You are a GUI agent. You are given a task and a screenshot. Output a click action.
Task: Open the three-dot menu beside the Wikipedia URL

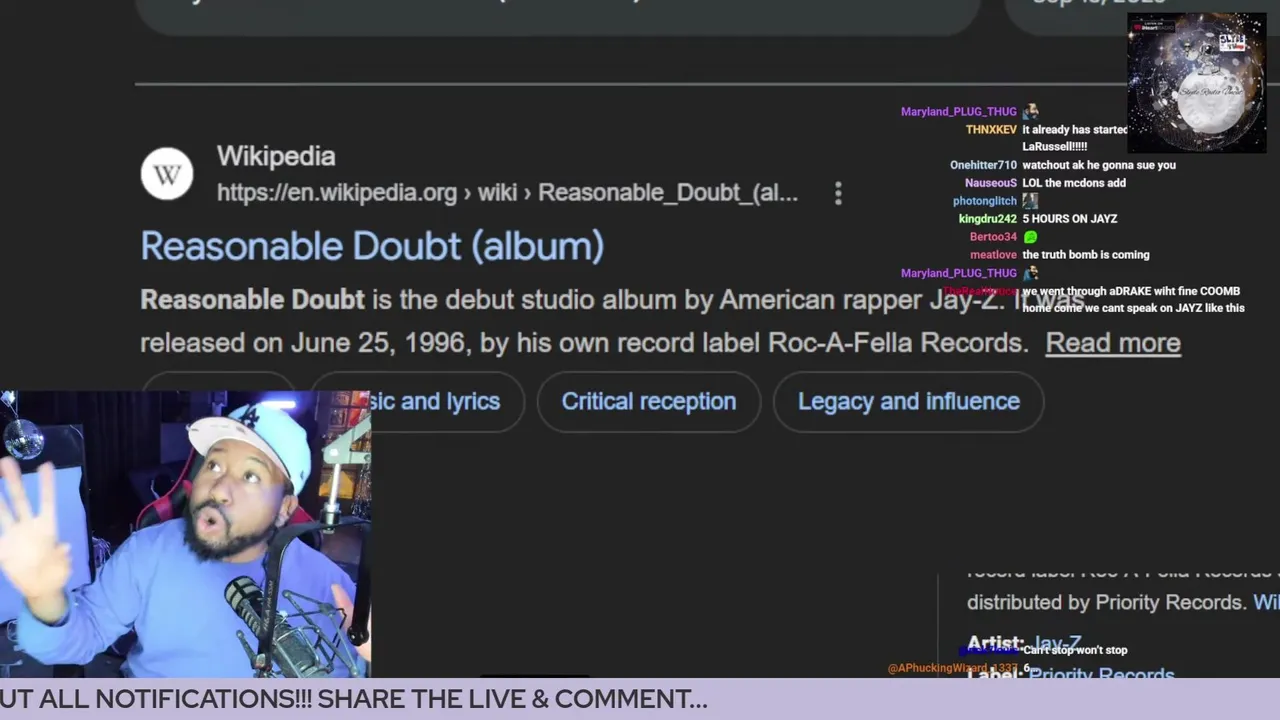(838, 193)
